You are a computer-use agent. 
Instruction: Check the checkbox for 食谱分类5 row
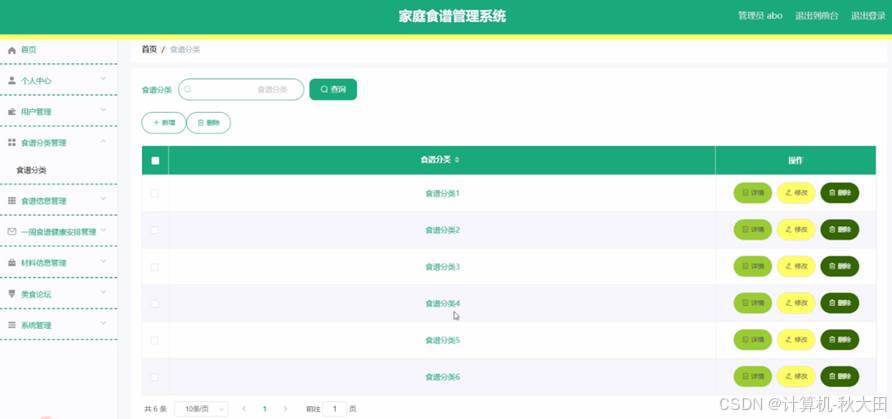click(x=154, y=340)
